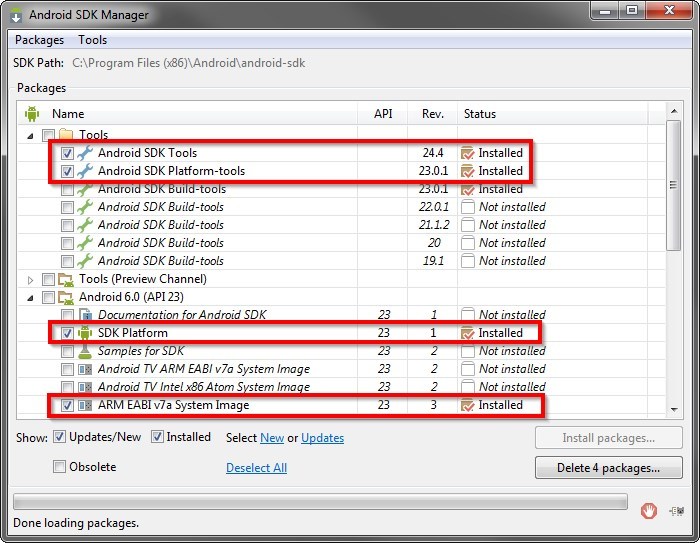The width and height of the screenshot is (700, 543).
Task: Click the Android SDK Manager title bar icon
Action: point(16,15)
